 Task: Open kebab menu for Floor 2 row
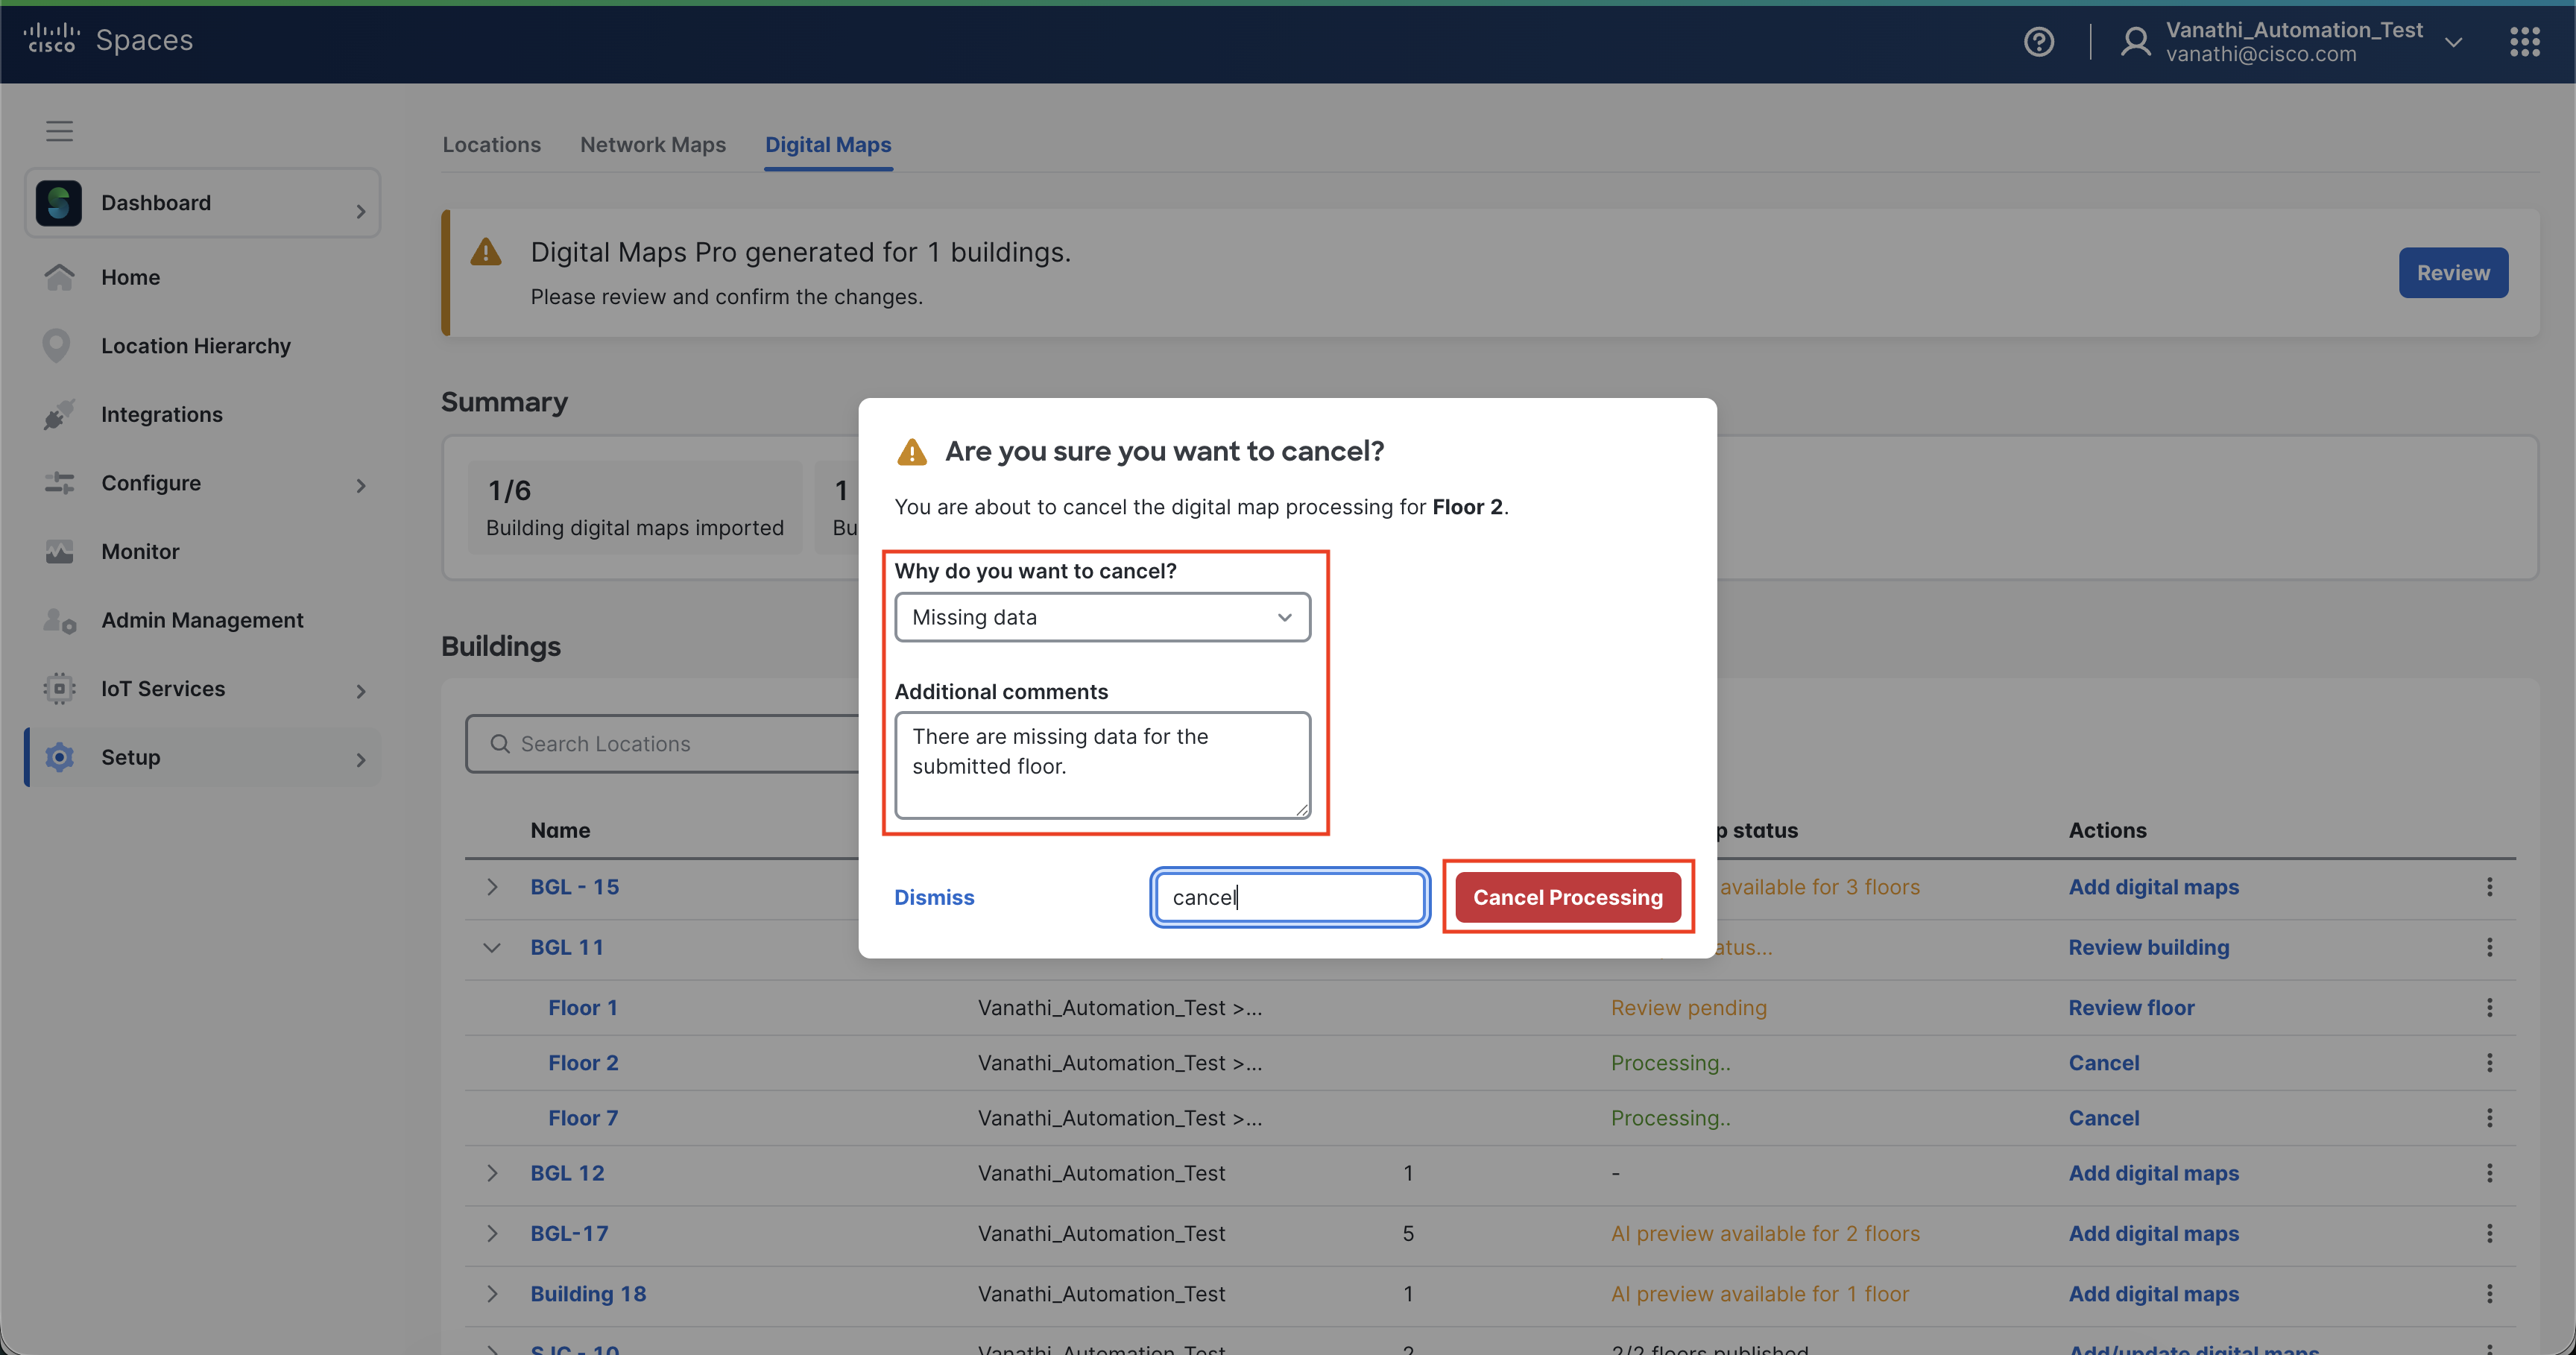[2489, 1062]
